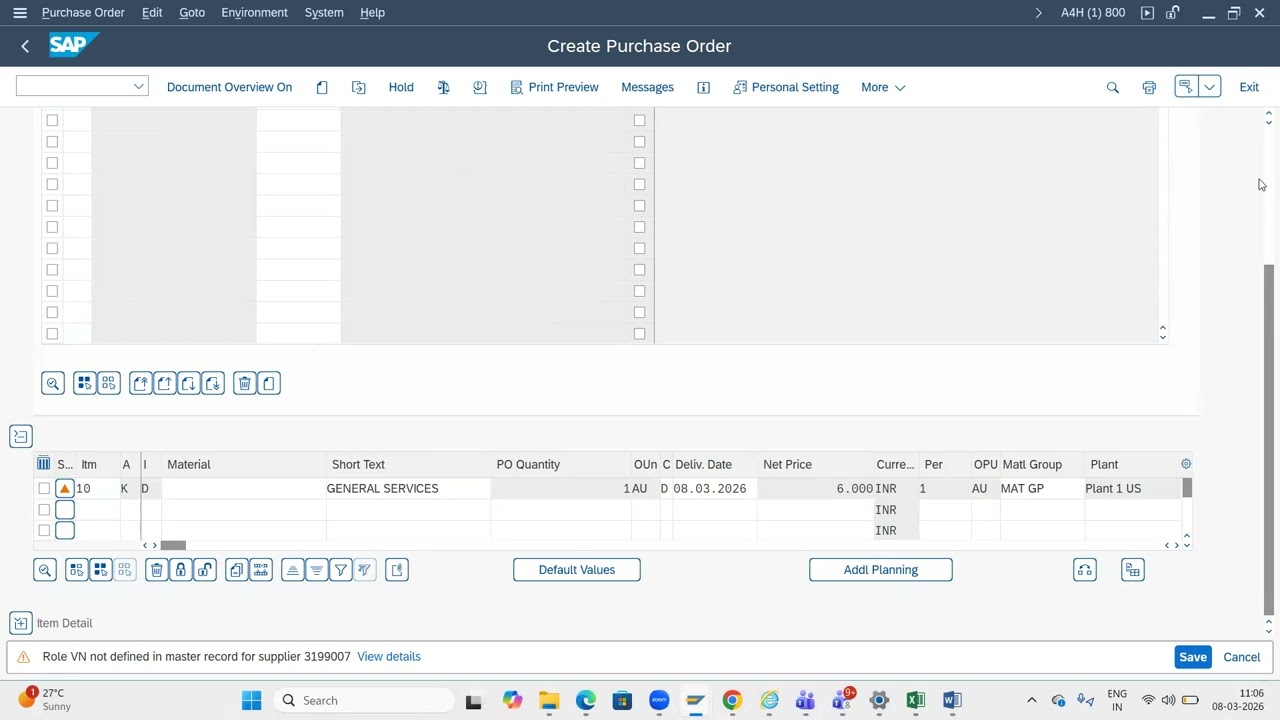
Task: Open the Purchase Order menu
Action: pyautogui.click(x=83, y=13)
